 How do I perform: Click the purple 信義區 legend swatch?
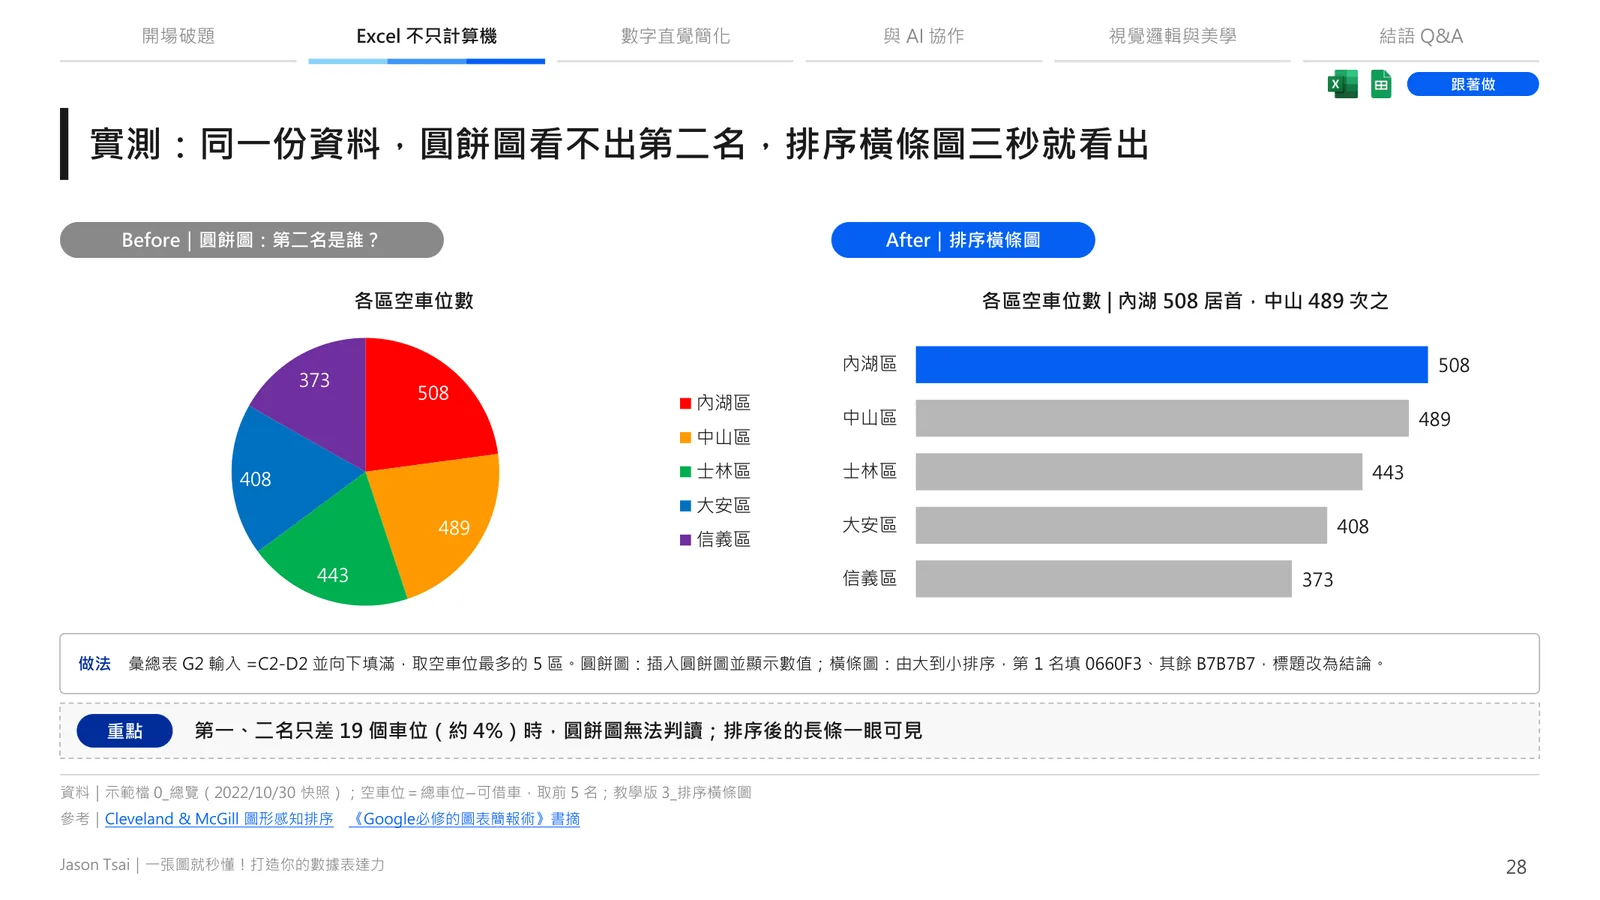click(x=685, y=540)
